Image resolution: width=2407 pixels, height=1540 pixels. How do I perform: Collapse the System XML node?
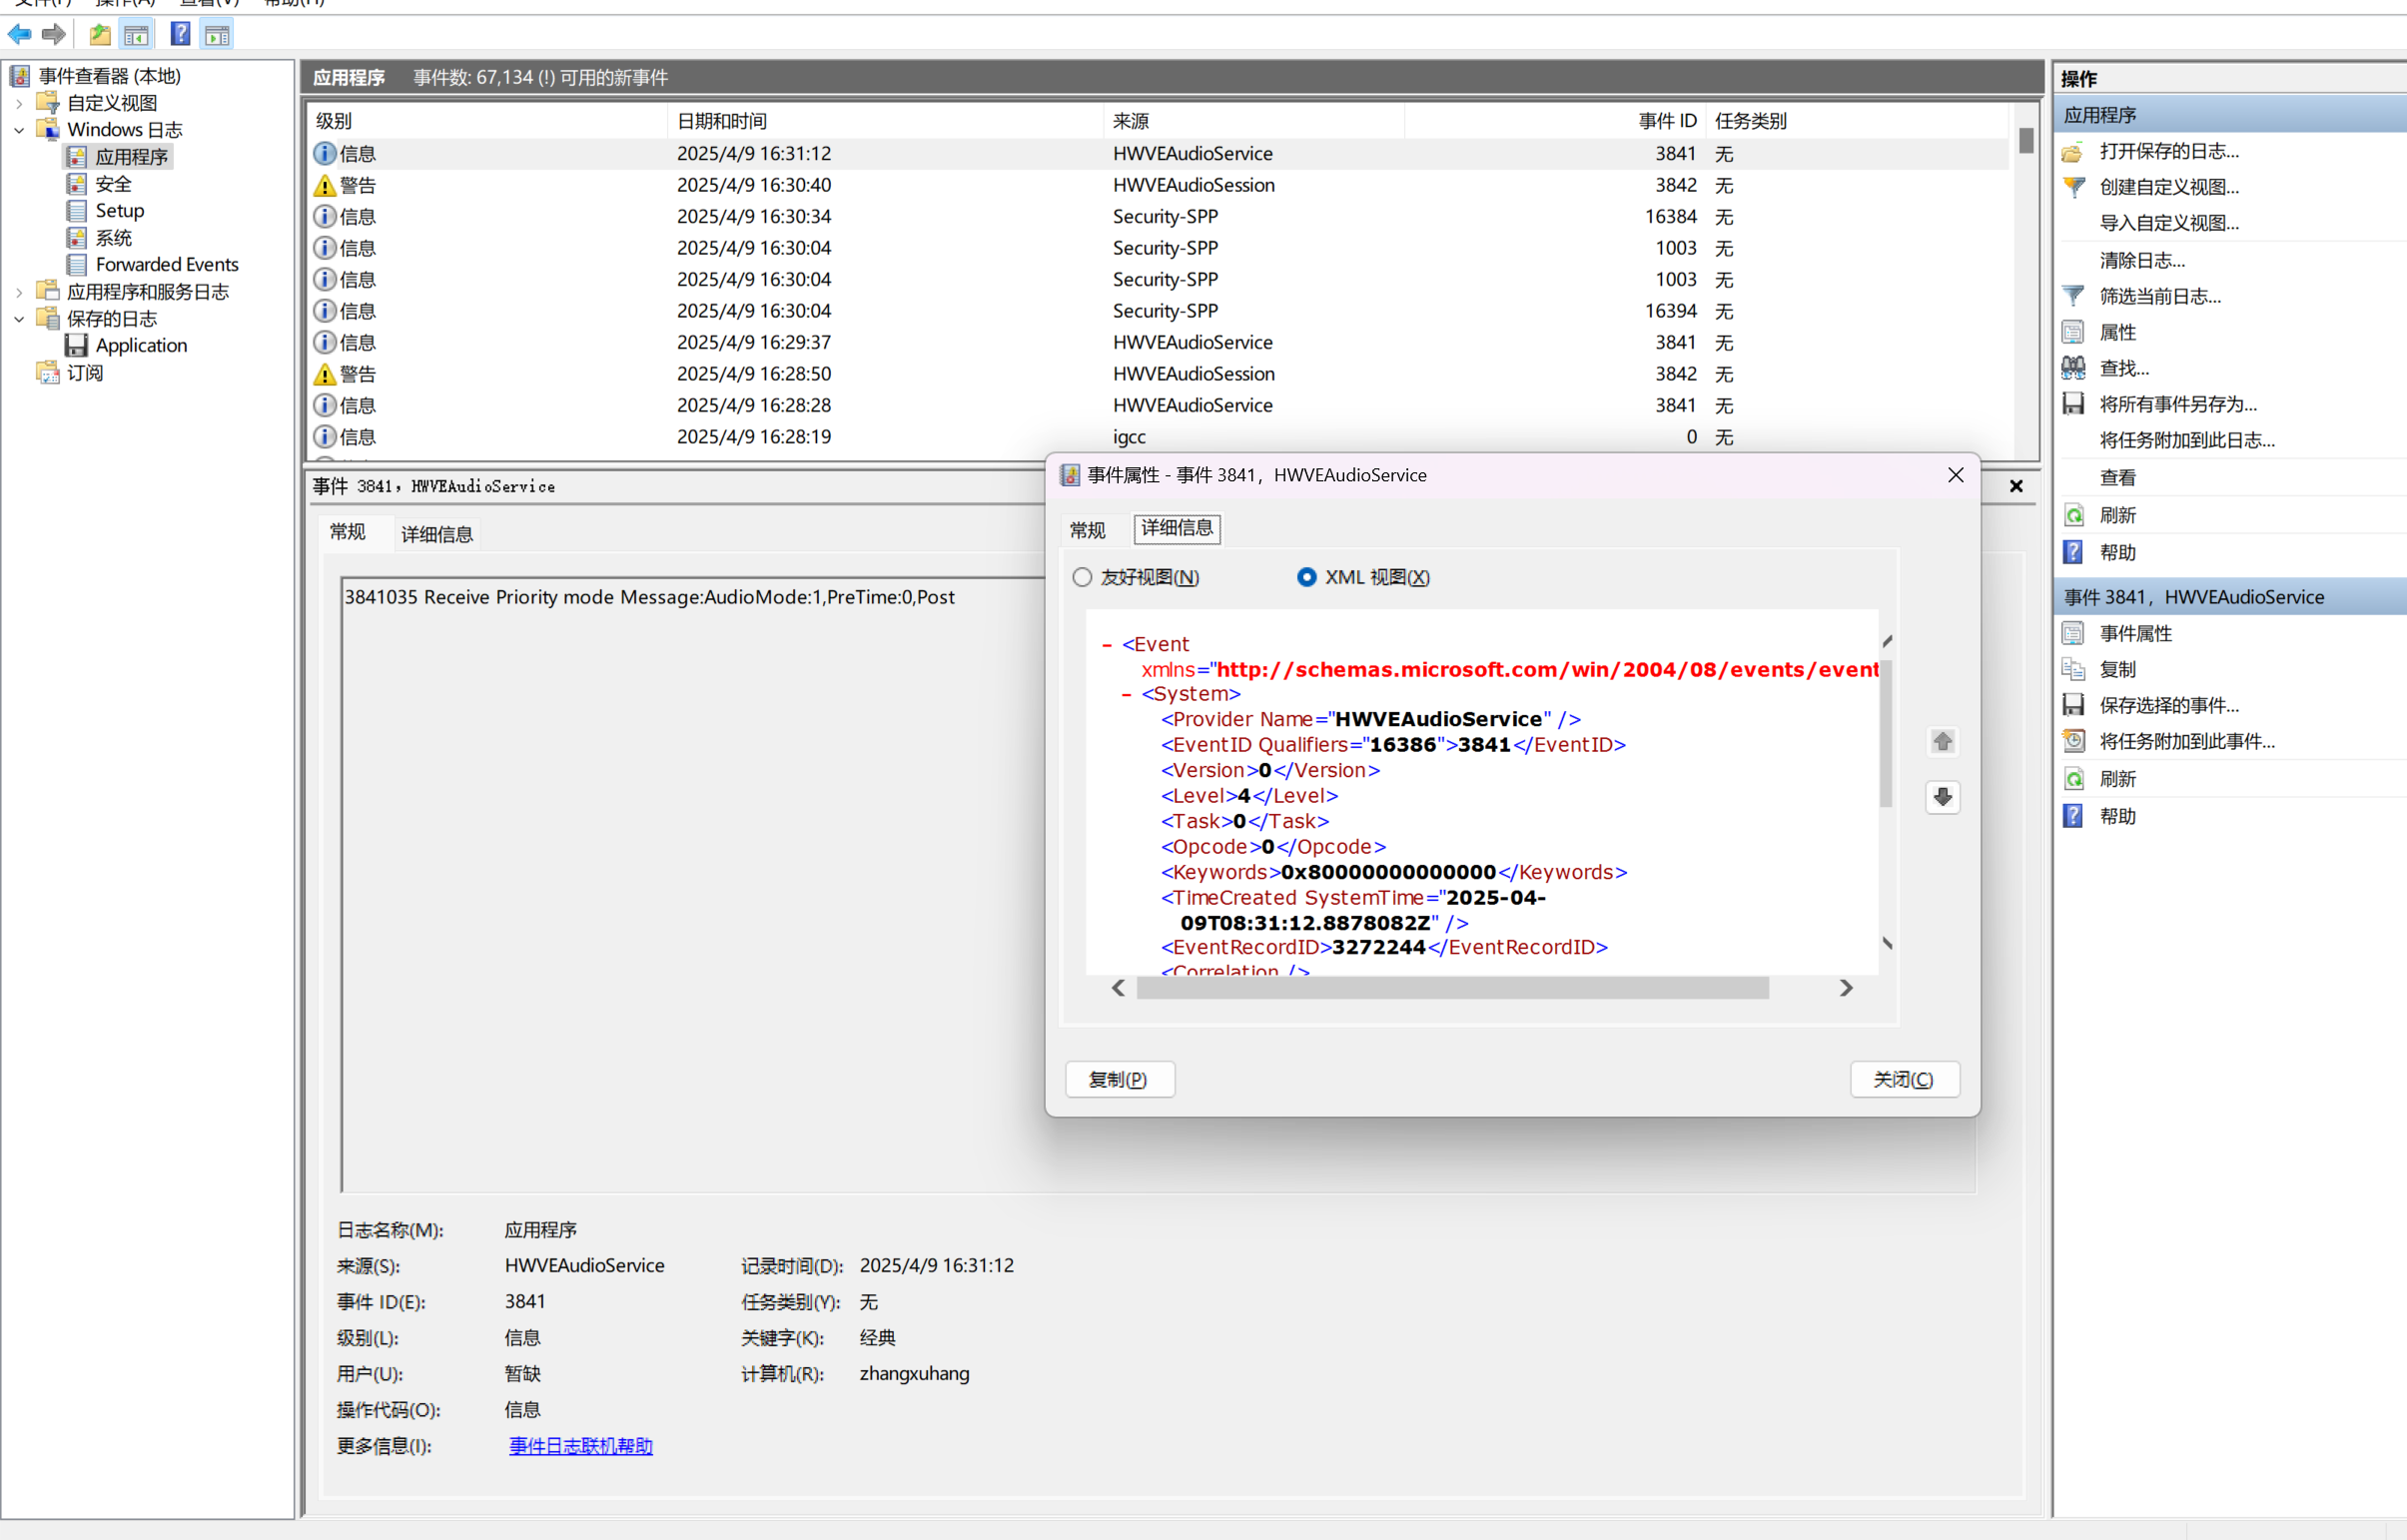[1127, 694]
